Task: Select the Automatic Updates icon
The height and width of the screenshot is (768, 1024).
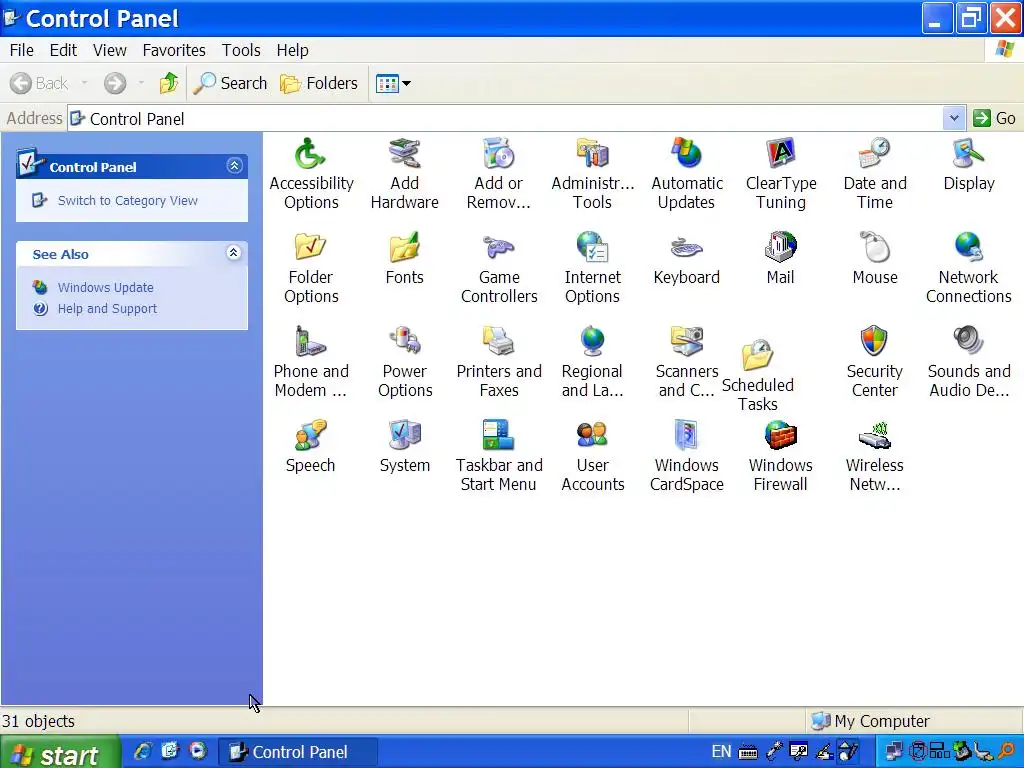Action: tap(686, 154)
